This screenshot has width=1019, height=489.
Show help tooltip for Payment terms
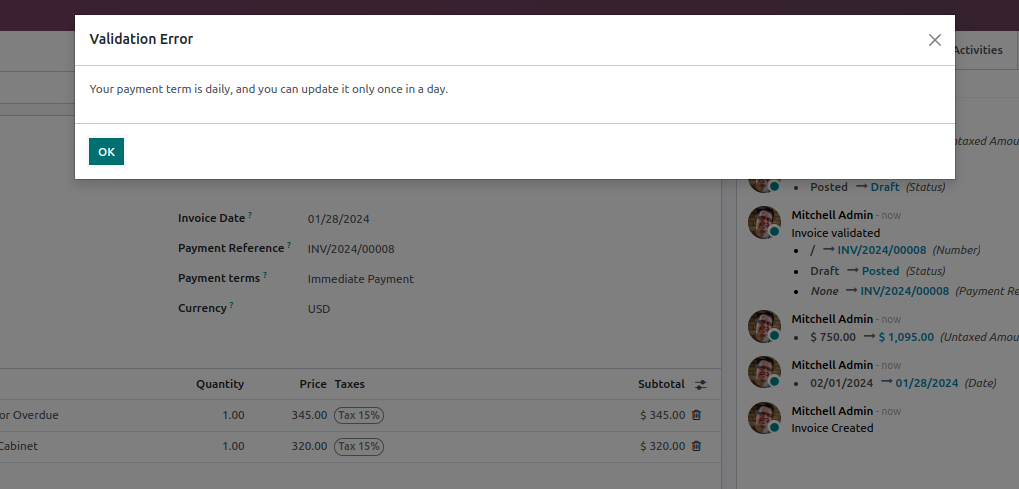(x=265, y=275)
